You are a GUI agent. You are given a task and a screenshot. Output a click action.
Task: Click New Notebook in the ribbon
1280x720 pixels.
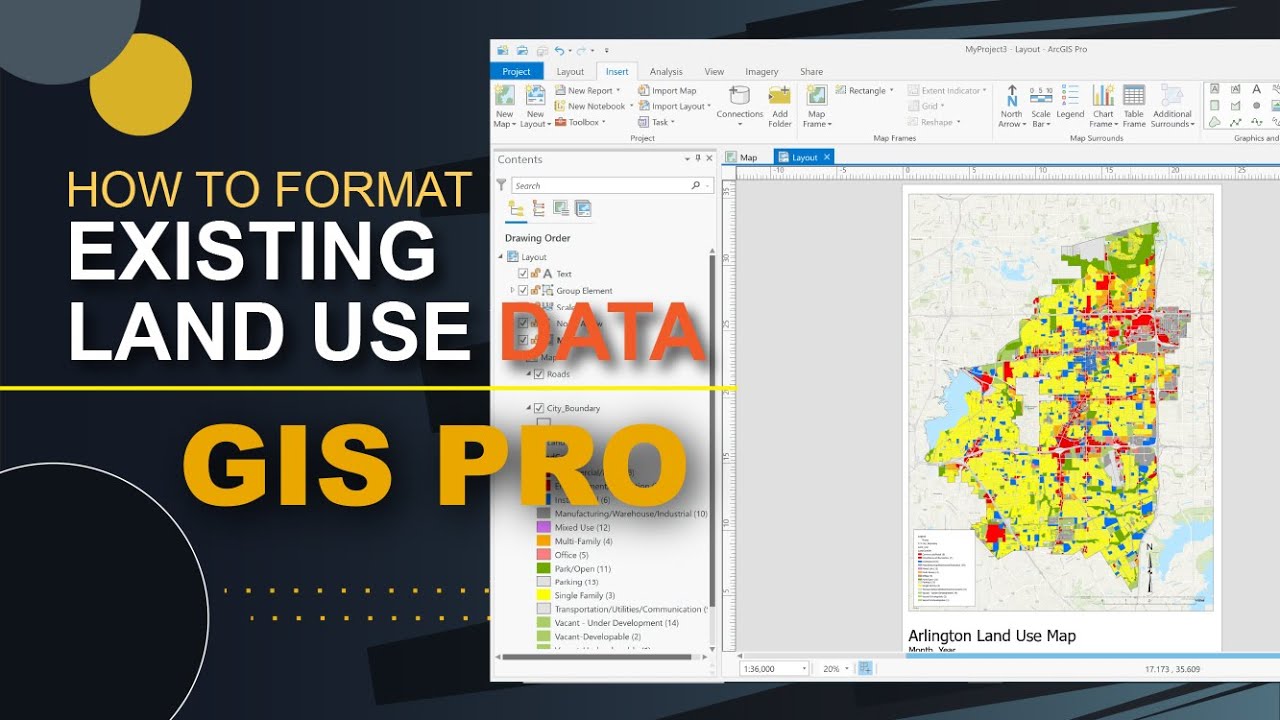point(596,106)
